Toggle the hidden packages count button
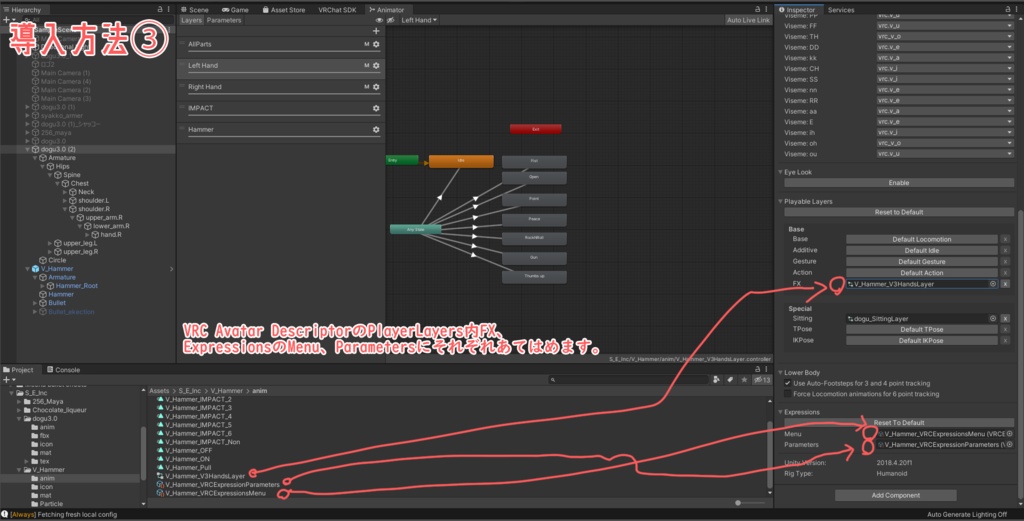The height and width of the screenshot is (521, 1024). click(x=762, y=379)
